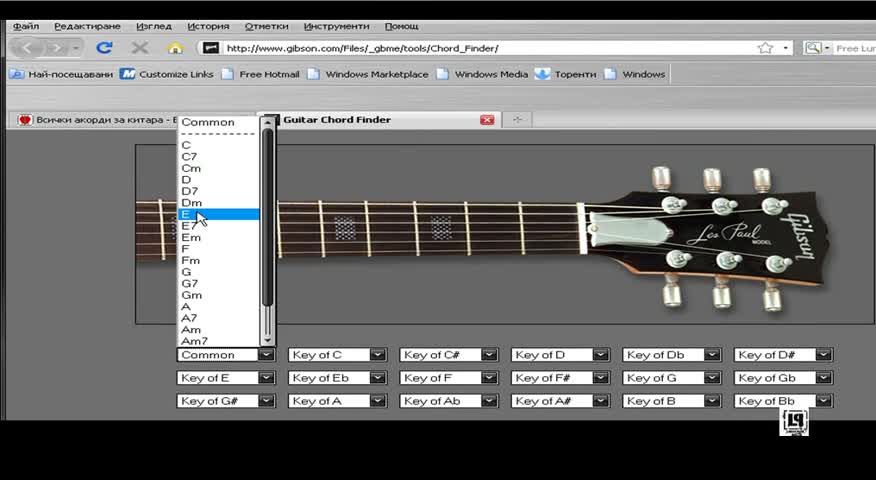Viewport: 876px width, 480px height.
Task: Click the browser Back arrow button
Action: tap(25, 48)
